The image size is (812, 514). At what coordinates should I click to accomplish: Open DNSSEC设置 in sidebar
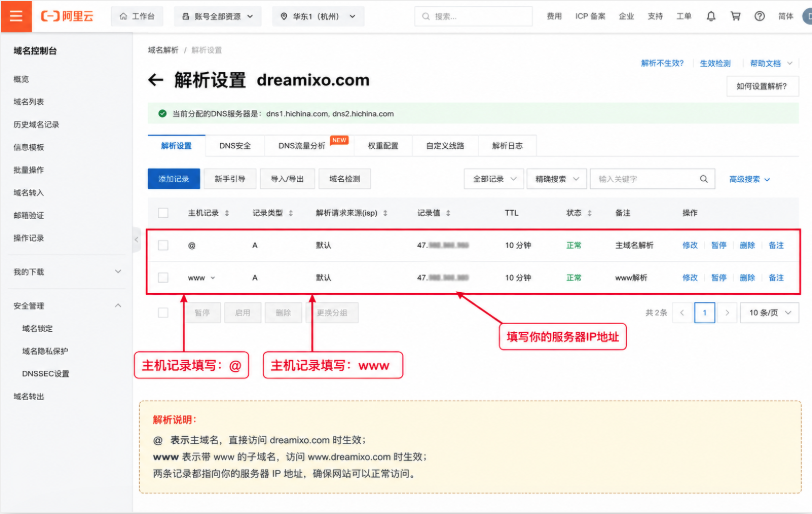[x=46, y=374]
